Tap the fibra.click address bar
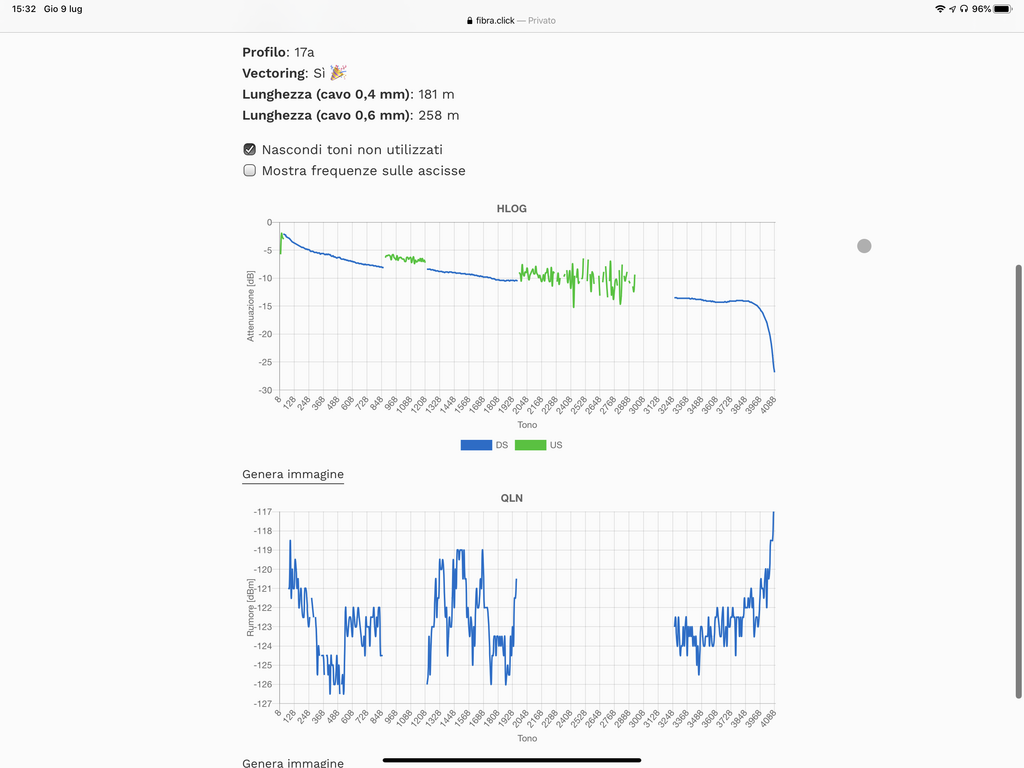The image size is (1024, 768). (x=511, y=20)
